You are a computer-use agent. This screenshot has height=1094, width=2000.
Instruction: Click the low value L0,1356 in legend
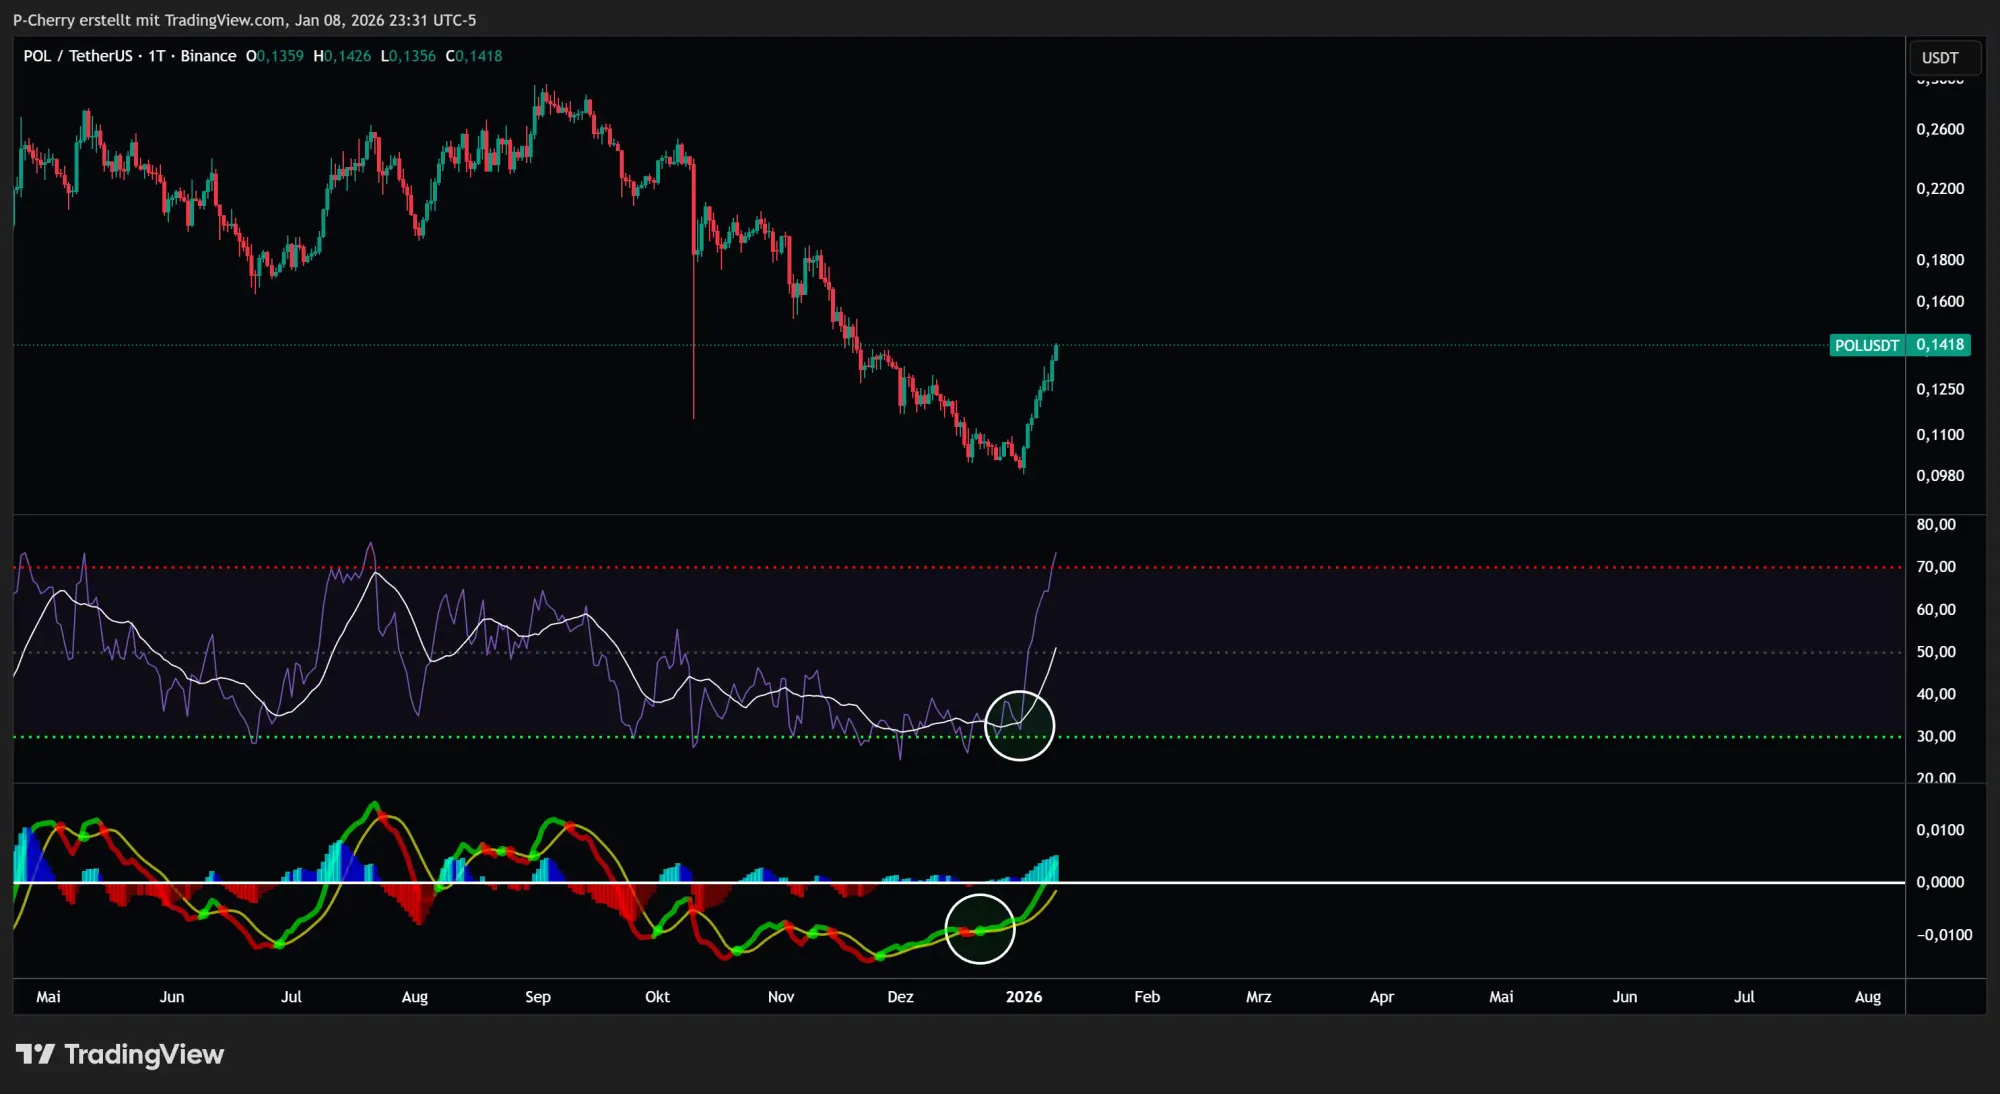[407, 56]
